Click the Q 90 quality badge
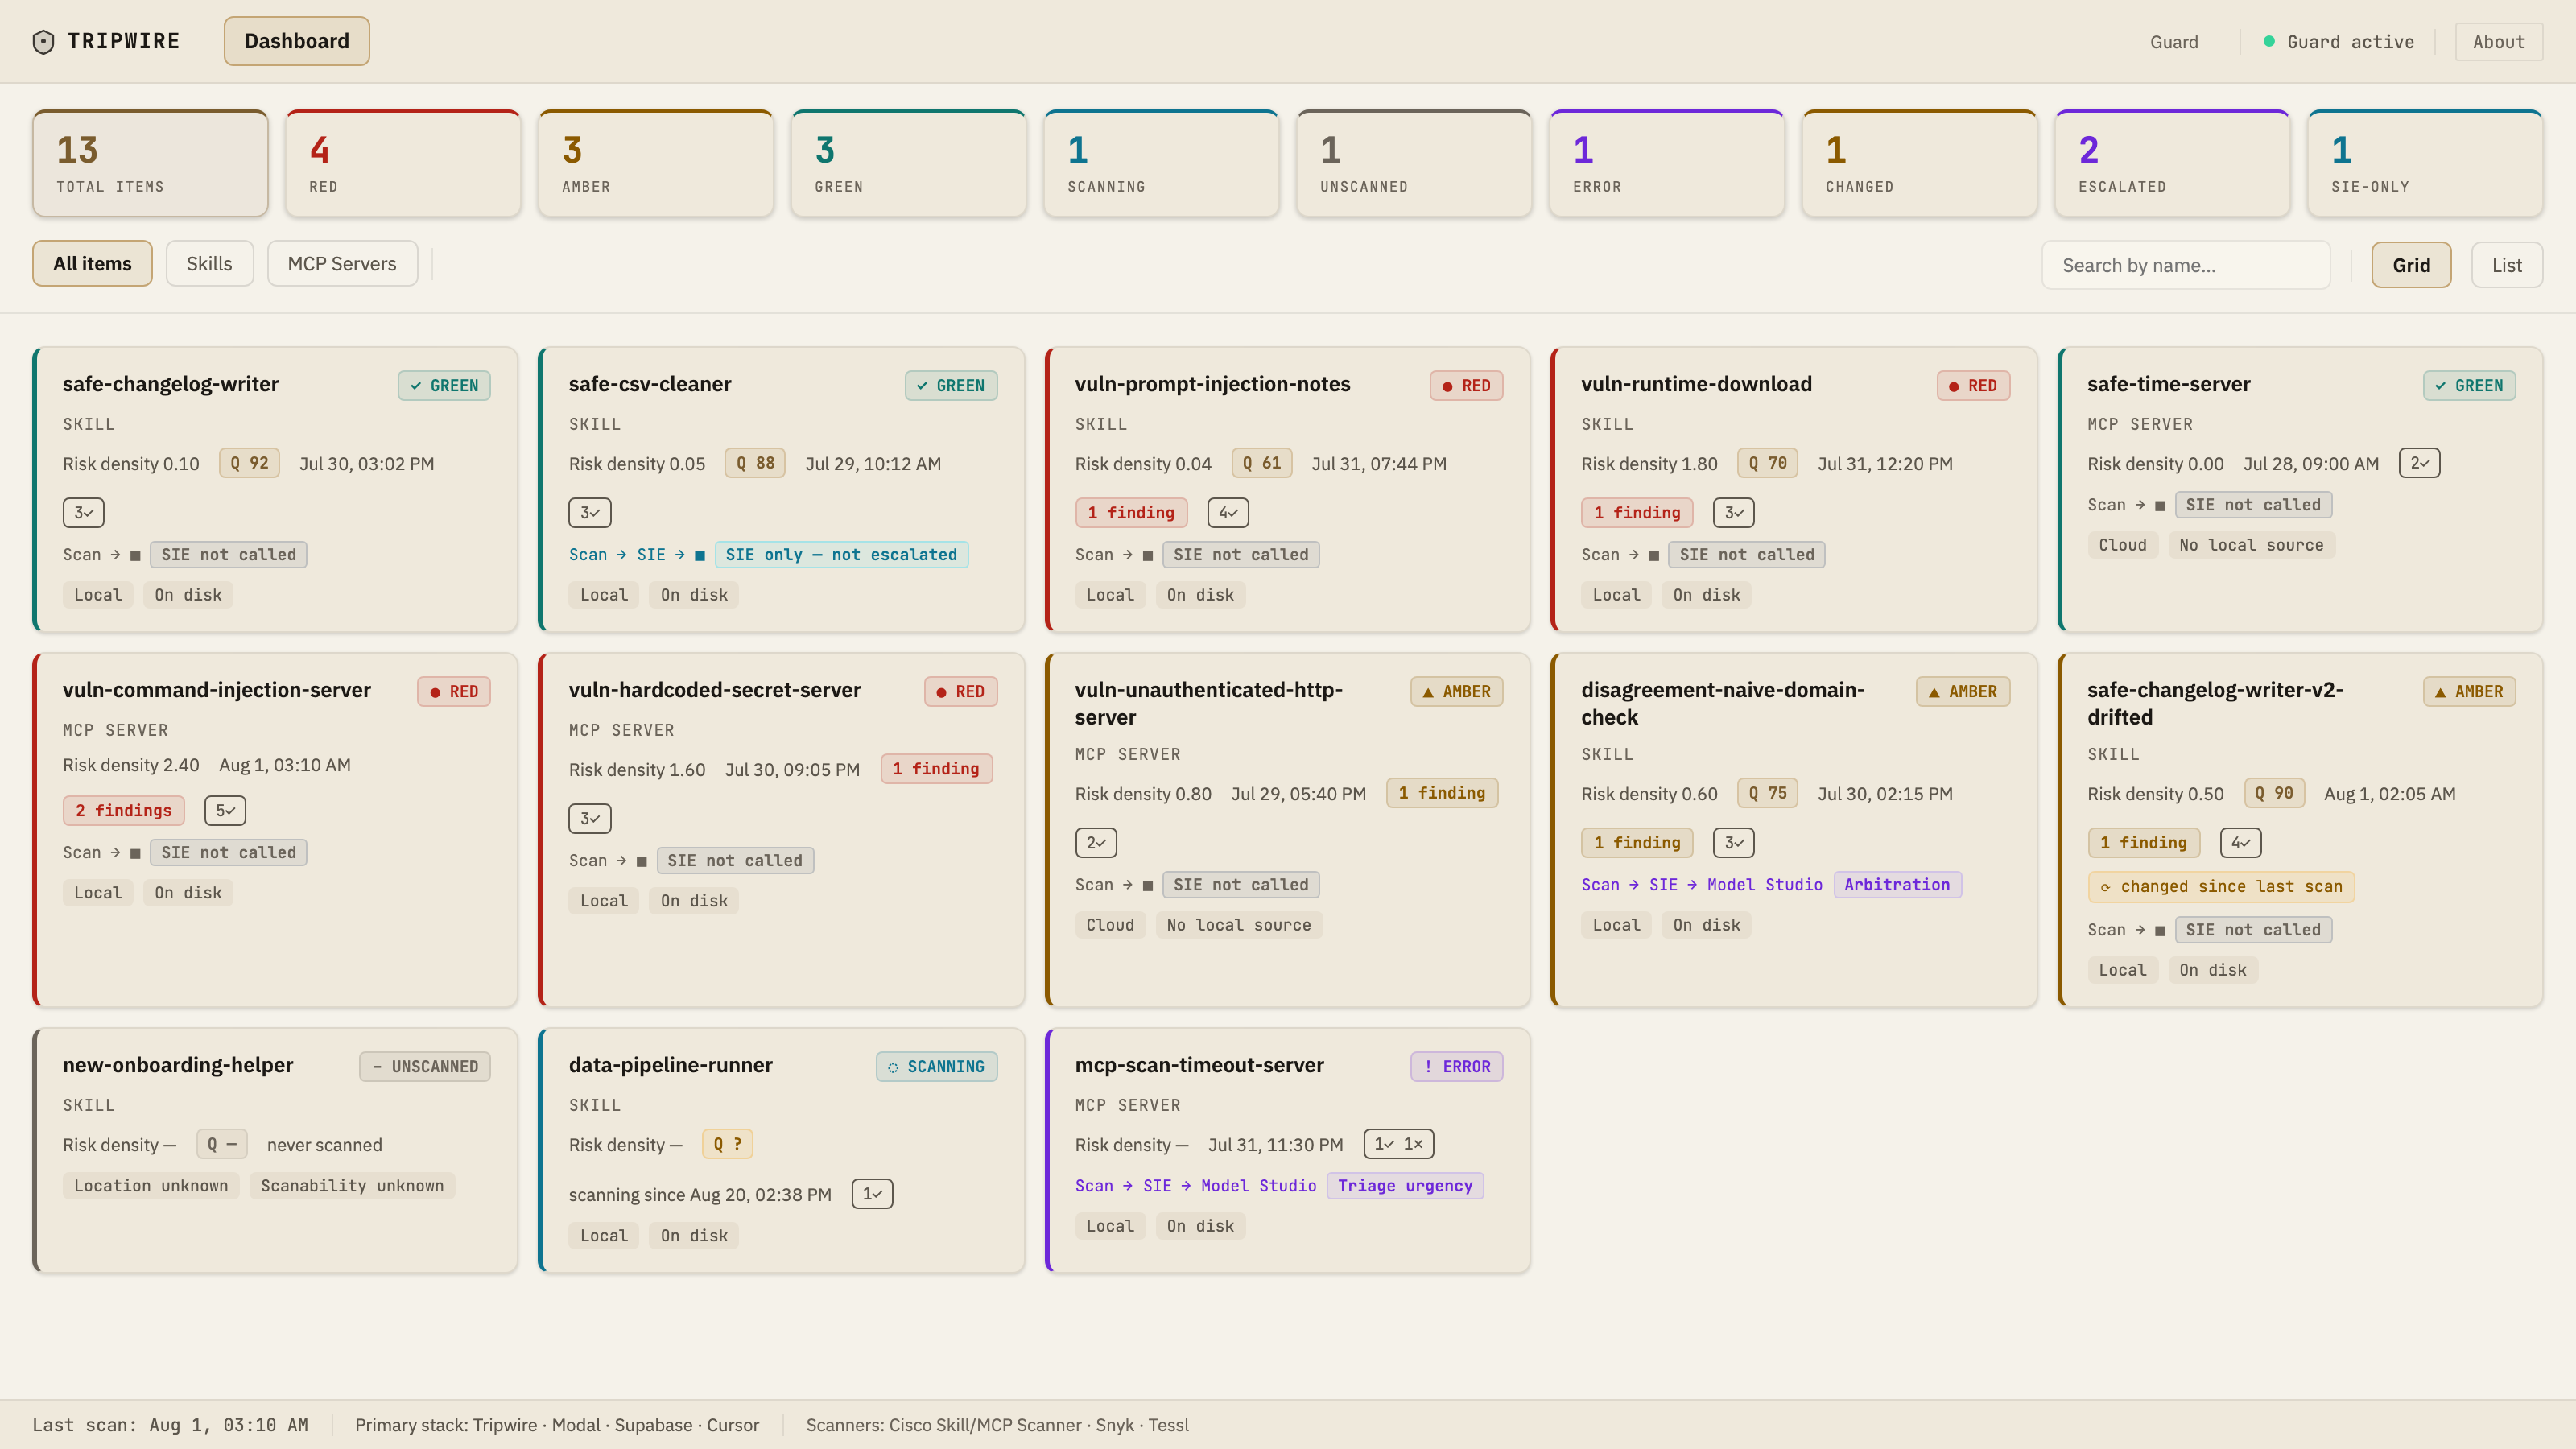This screenshot has height=1449, width=2576. pos(2274,793)
